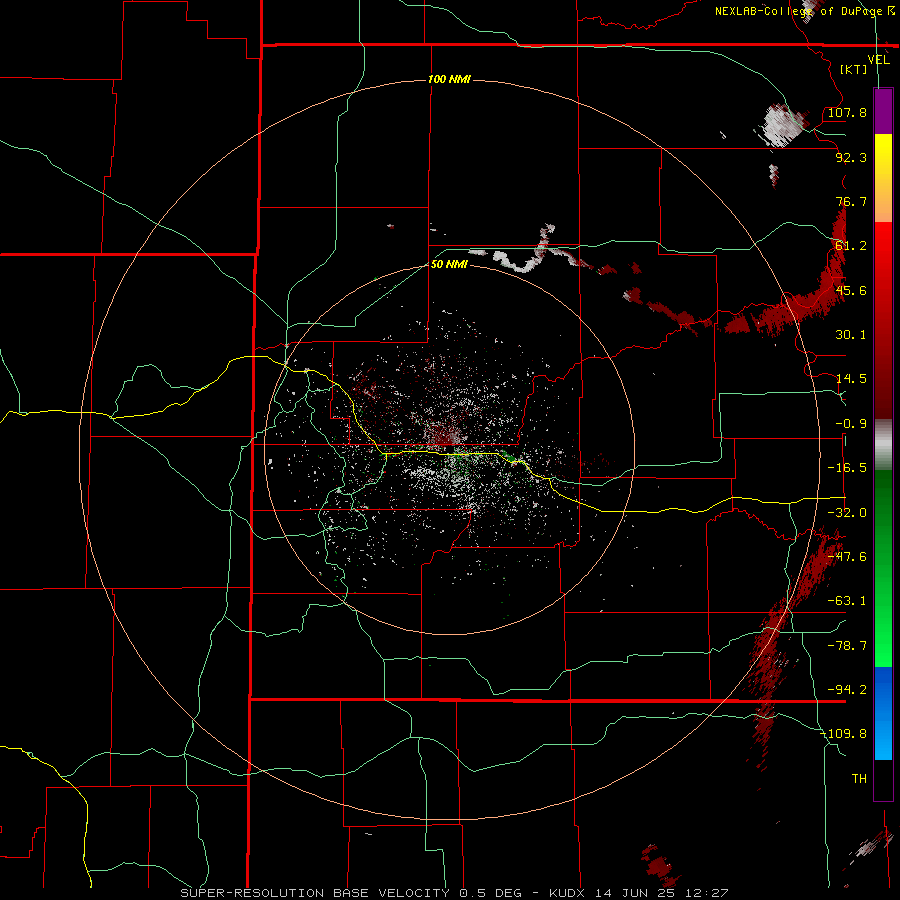This screenshot has height=900, width=900.
Task: Click the 100 NMI range ring label
Action: click(449, 79)
